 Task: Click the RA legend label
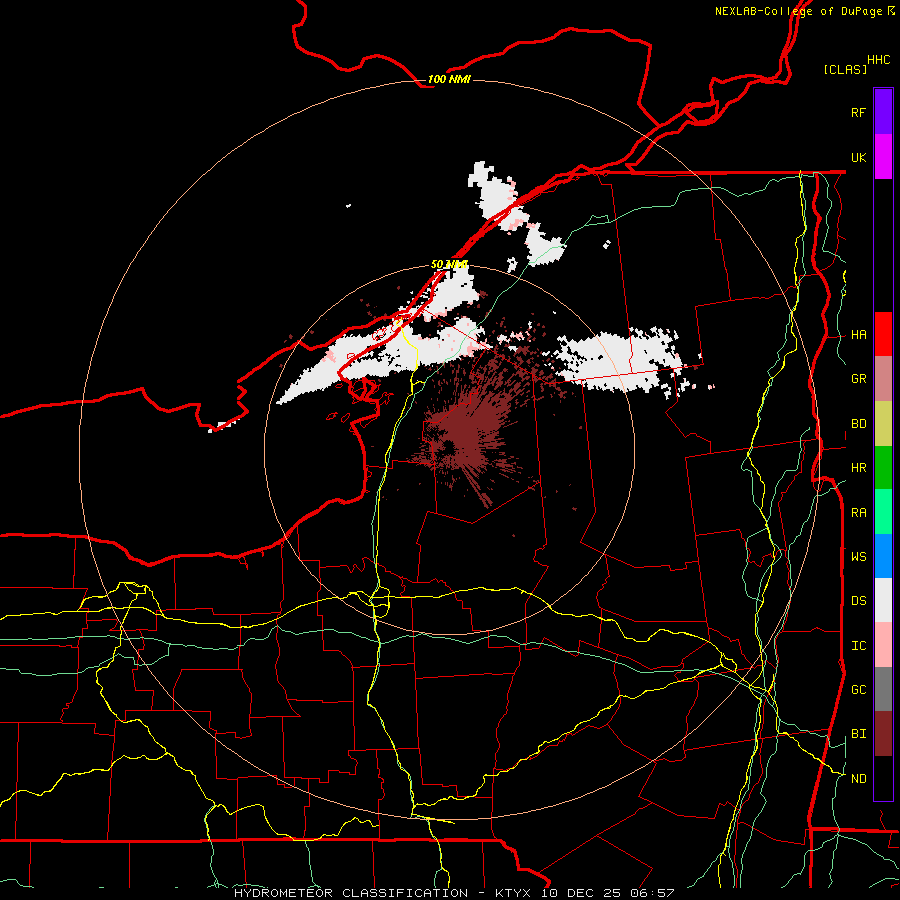coord(858,513)
